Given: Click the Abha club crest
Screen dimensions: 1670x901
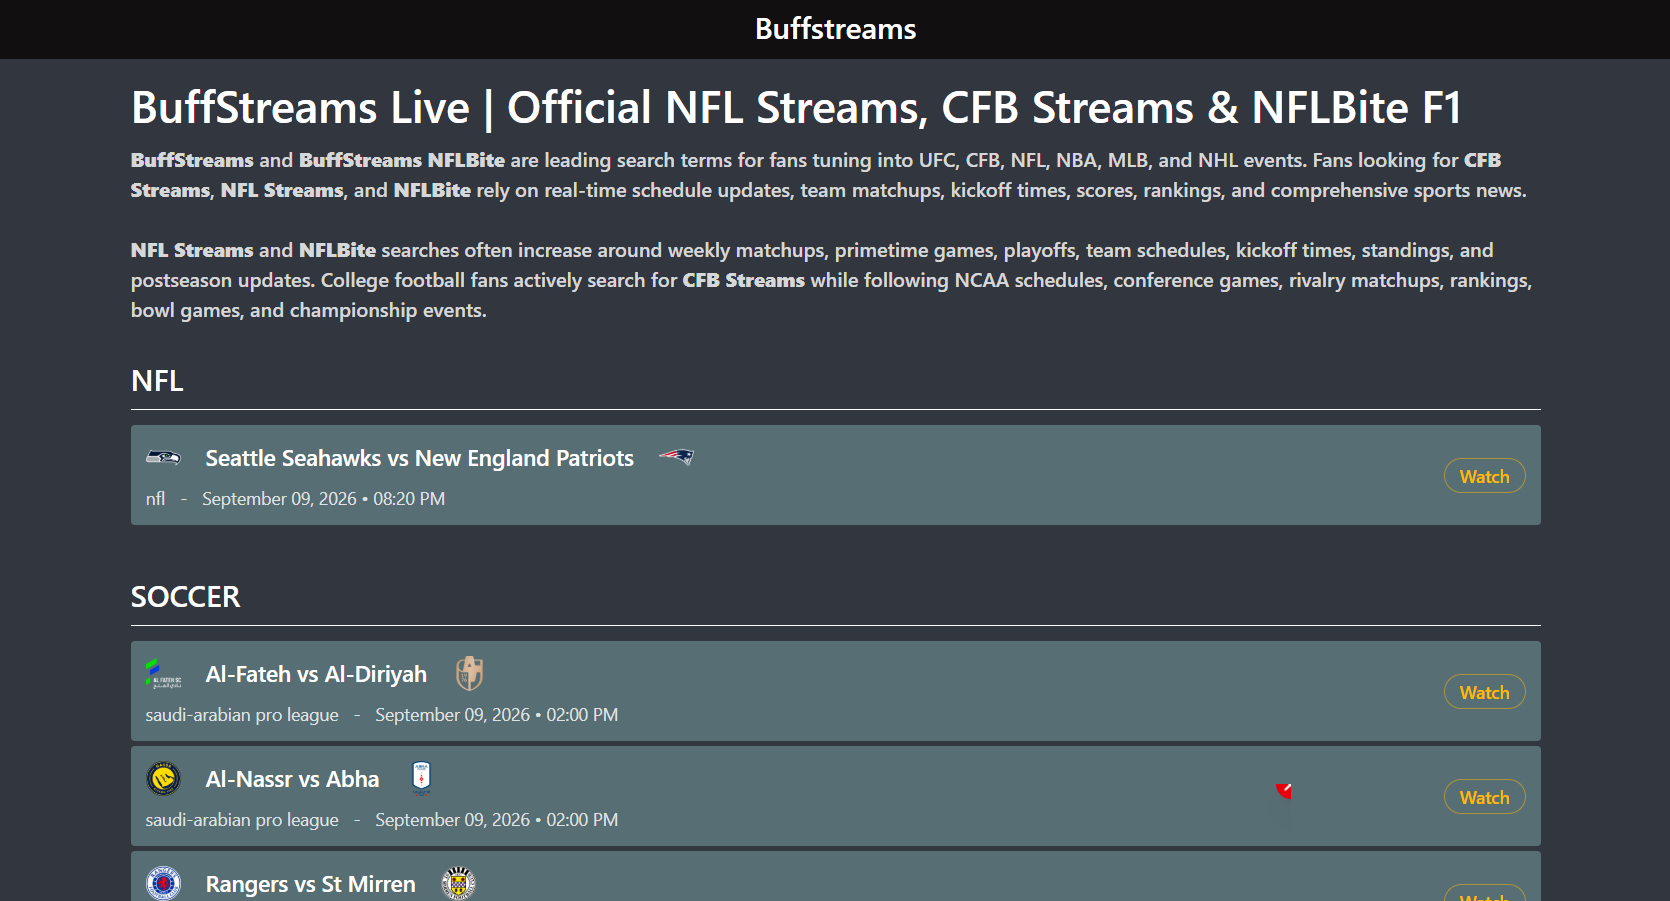Looking at the screenshot, I should click(421, 778).
